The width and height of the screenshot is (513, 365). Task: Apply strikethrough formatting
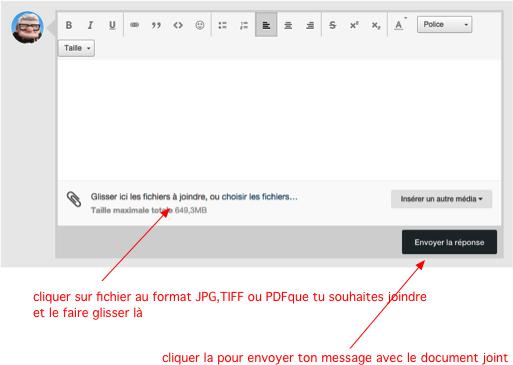pos(332,25)
